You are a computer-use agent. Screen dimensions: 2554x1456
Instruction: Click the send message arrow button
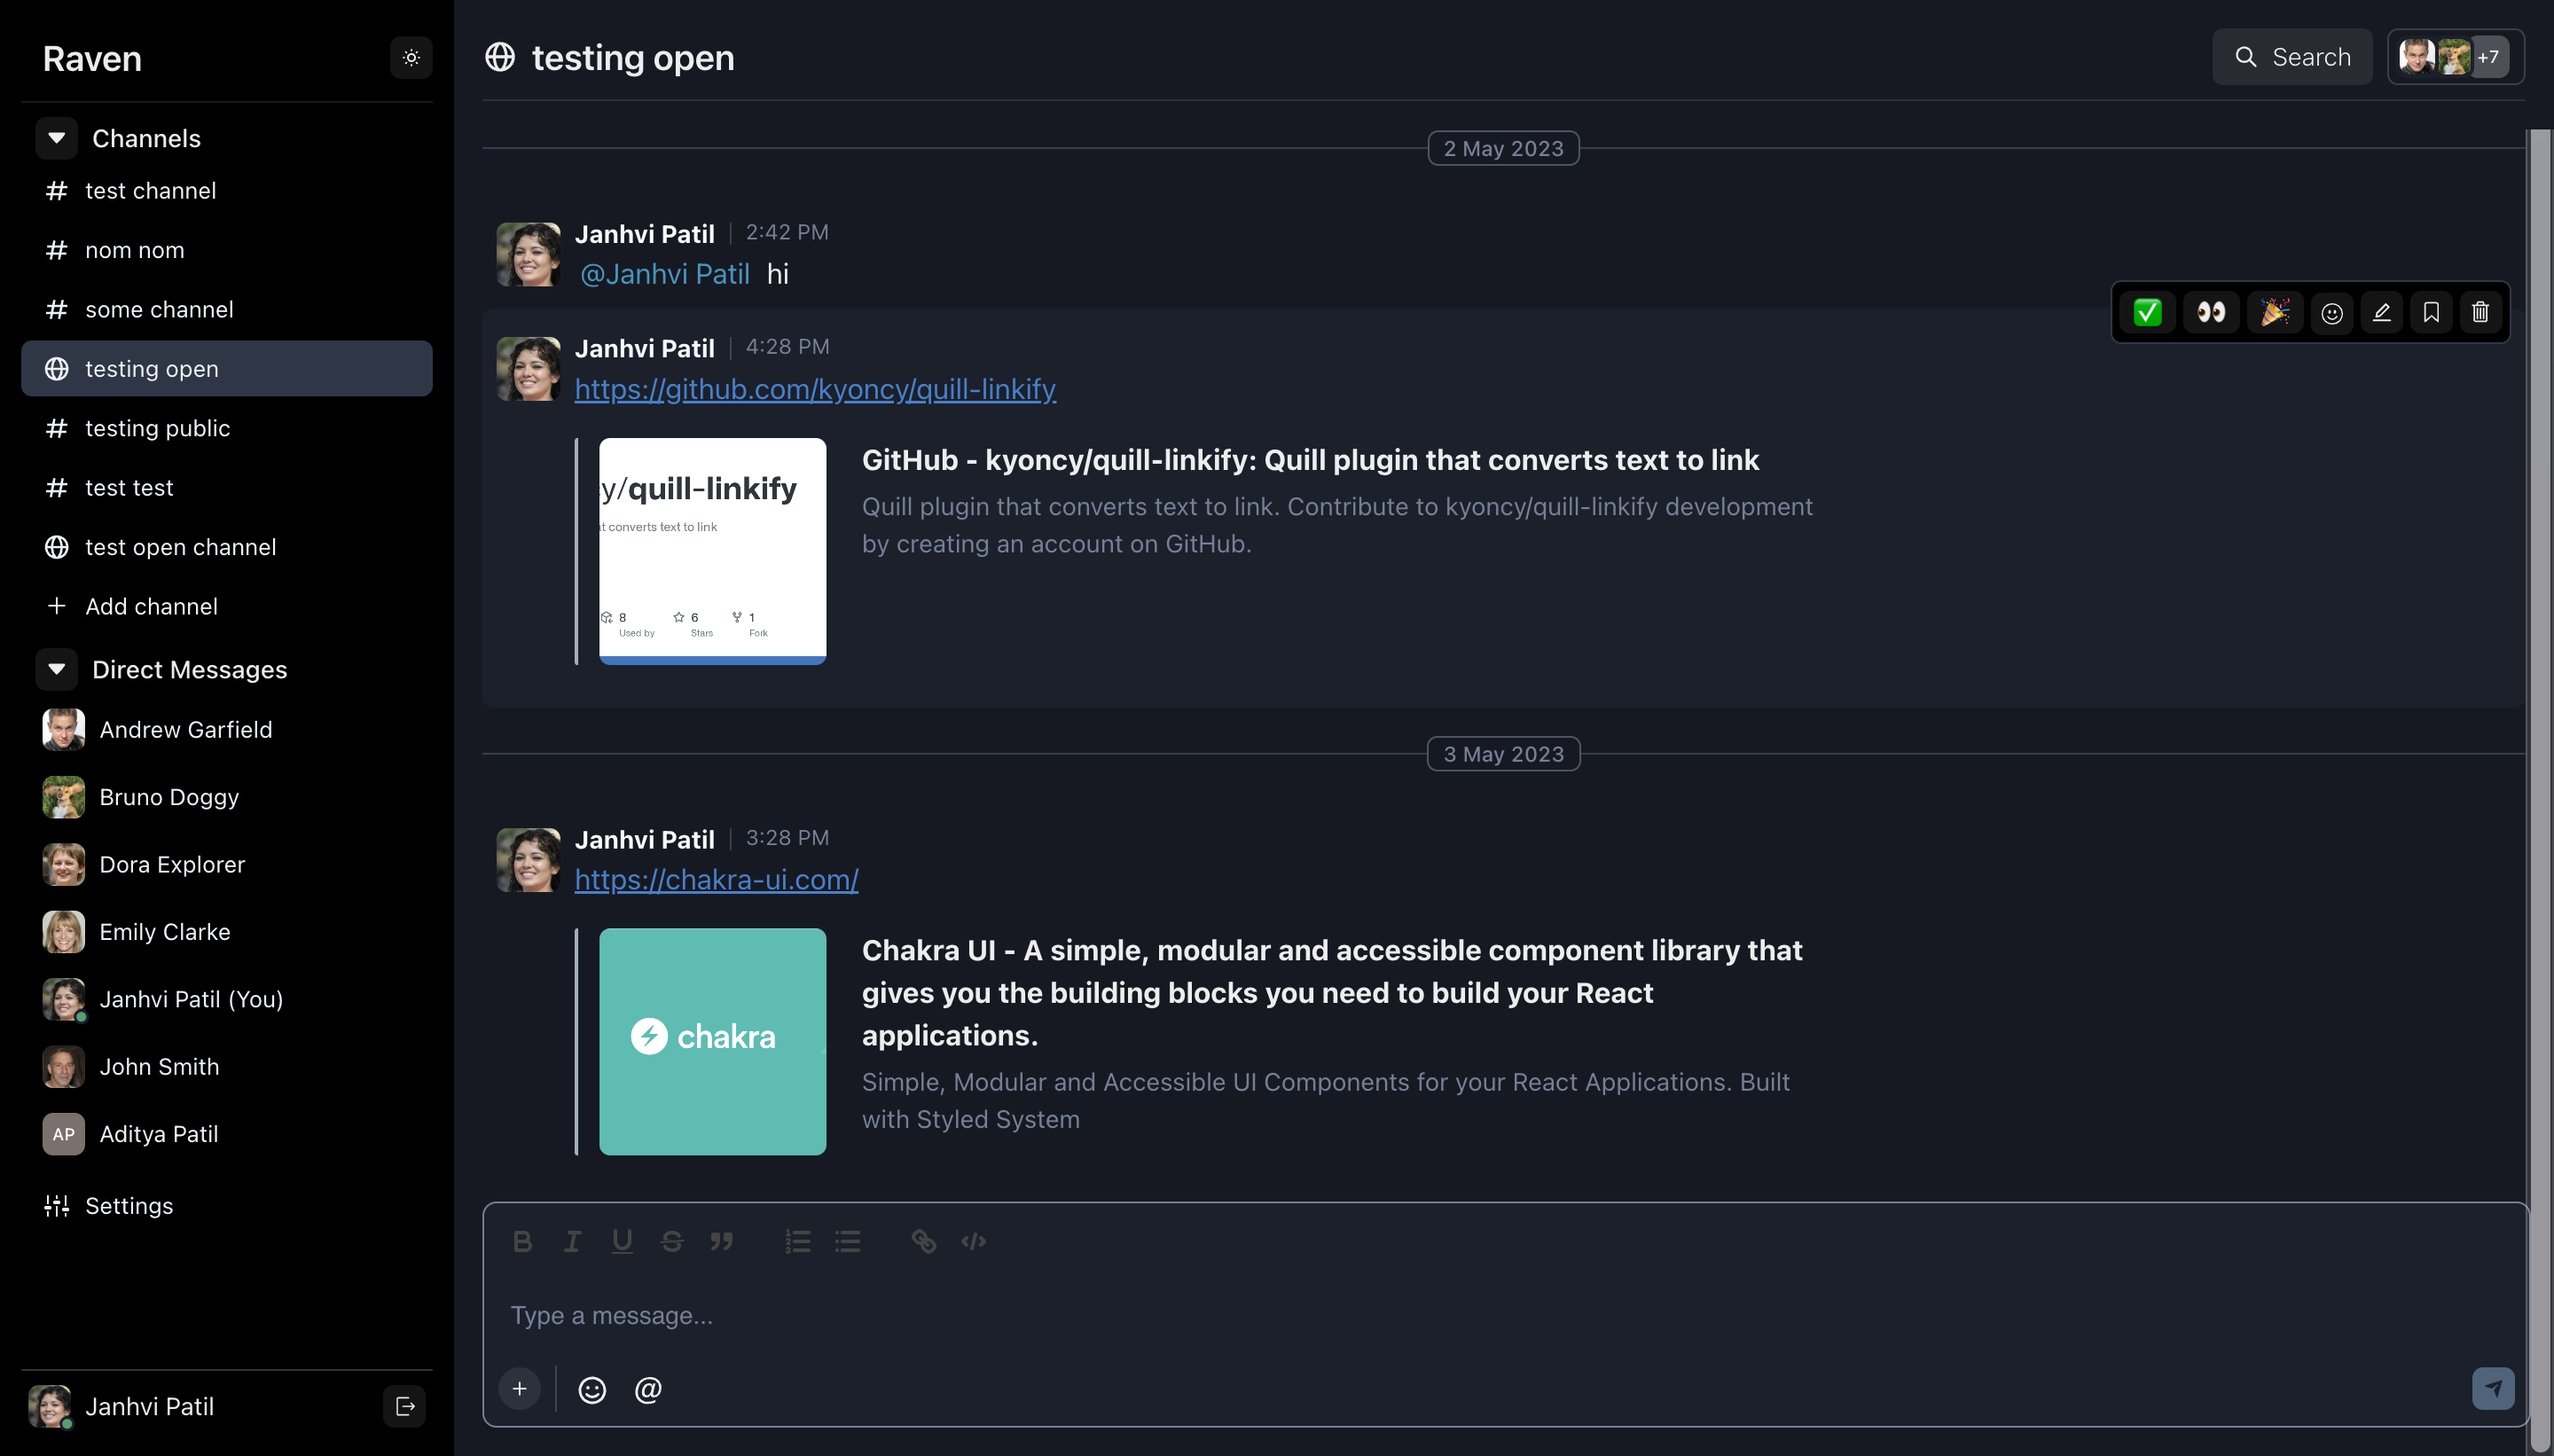(2492, 1388)
